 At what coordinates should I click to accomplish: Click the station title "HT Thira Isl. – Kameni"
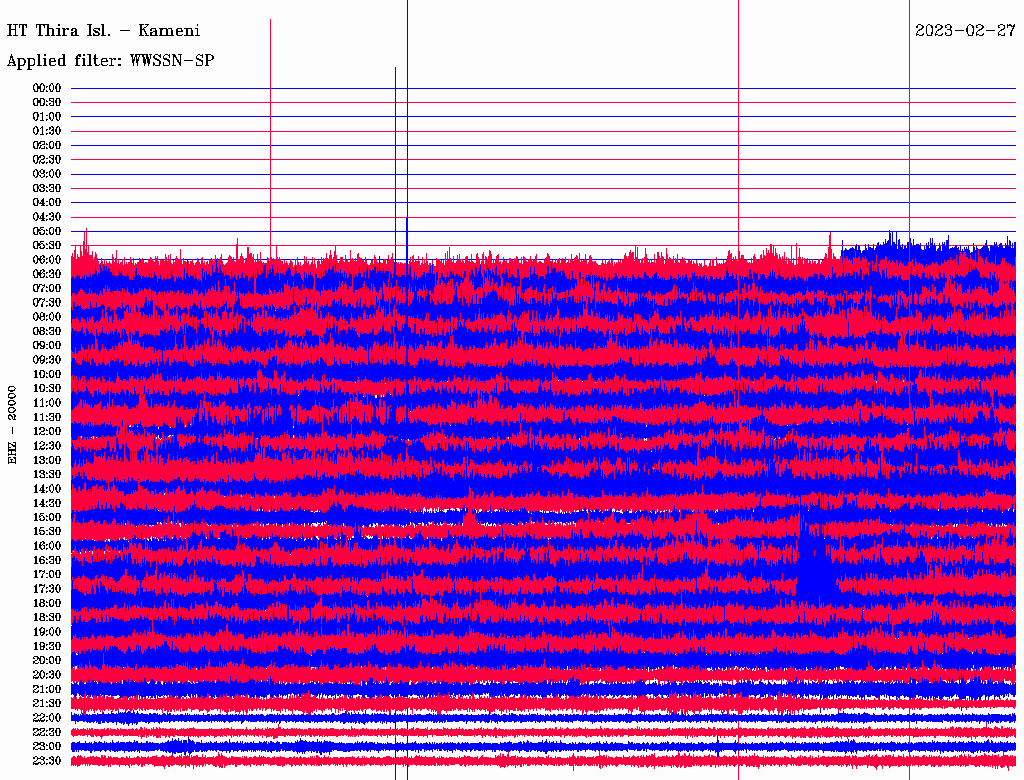[103, 31]
